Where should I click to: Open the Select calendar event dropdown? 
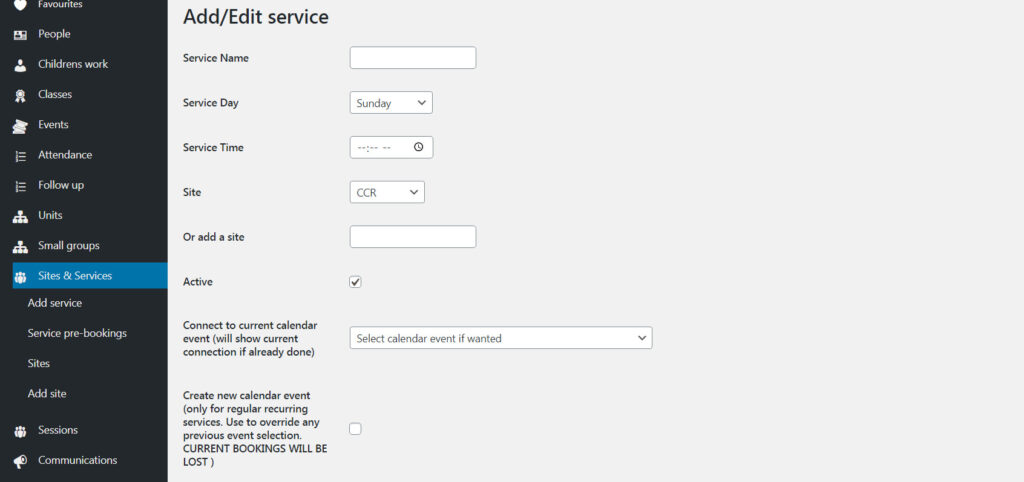500,338
